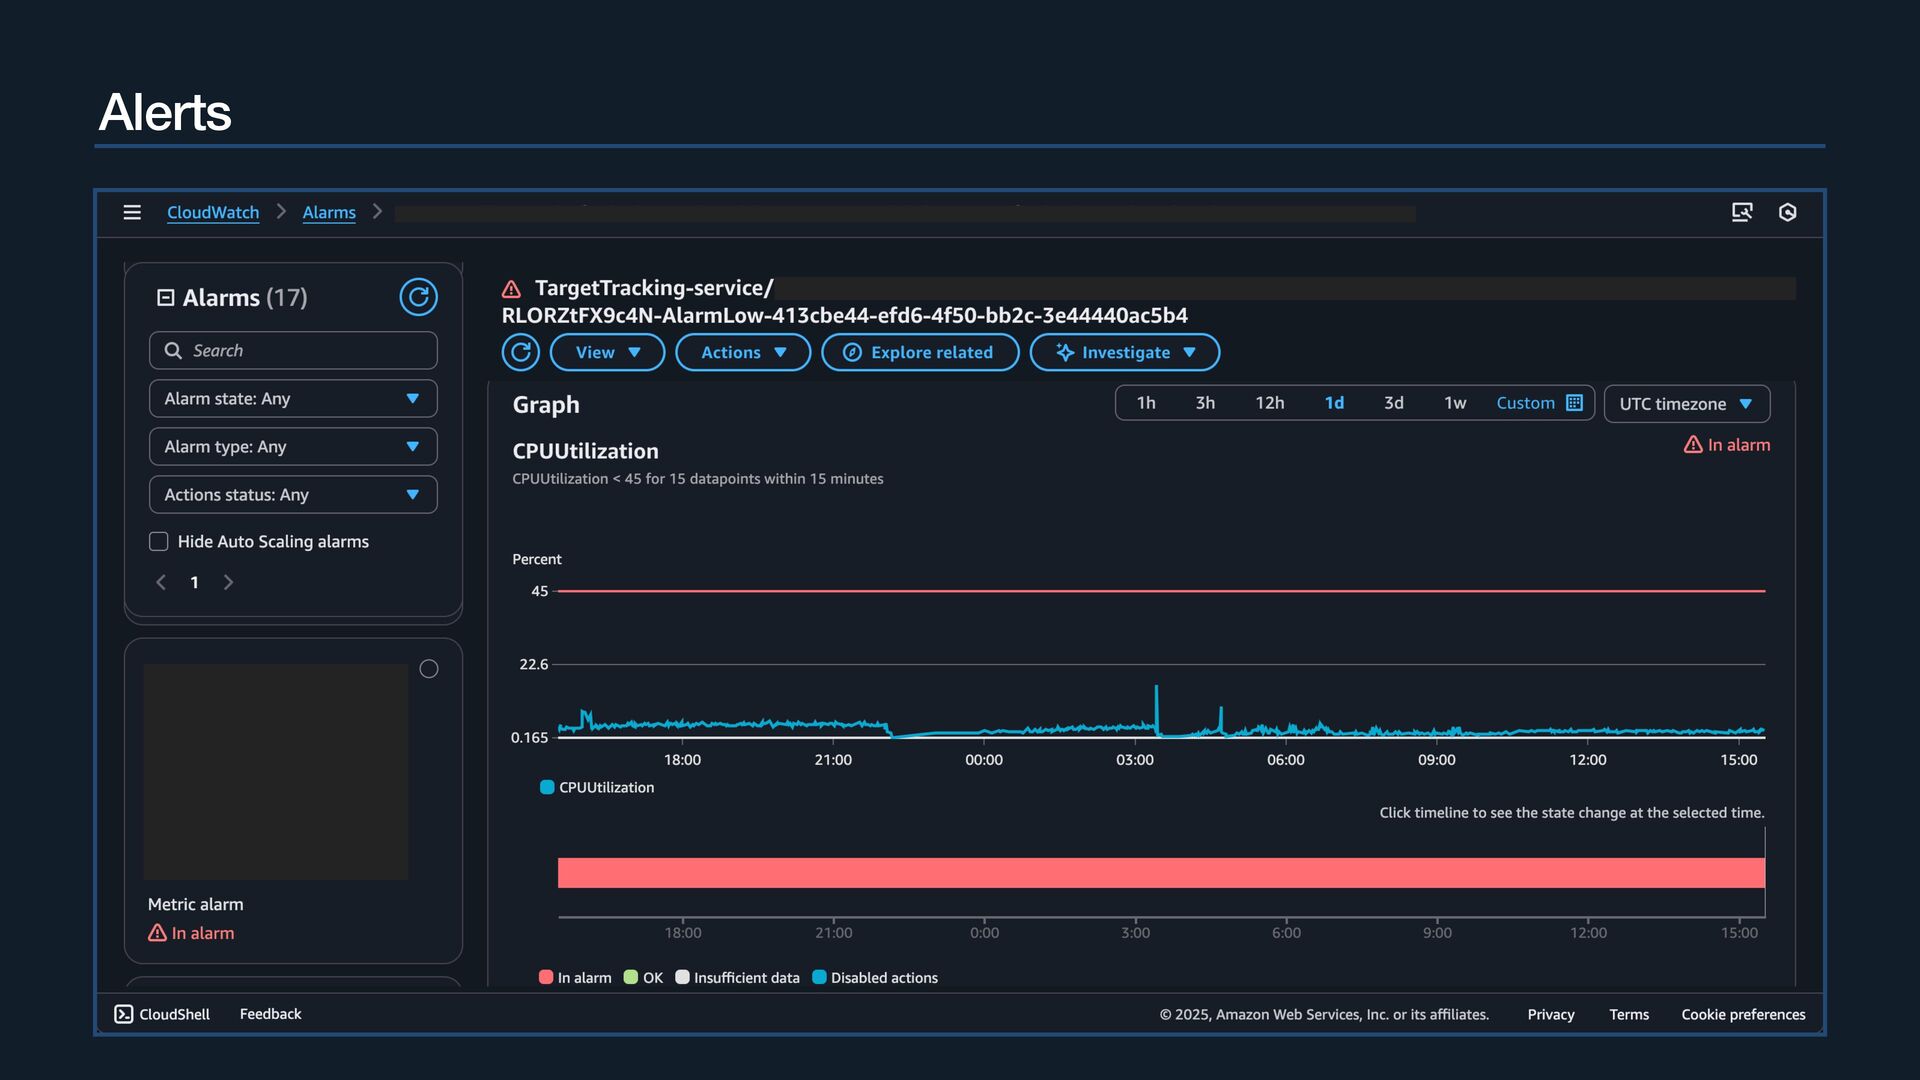Select the 12h time range
The width and height of the screenshot is (1920, 1080).
click(x=1270, y=403)
